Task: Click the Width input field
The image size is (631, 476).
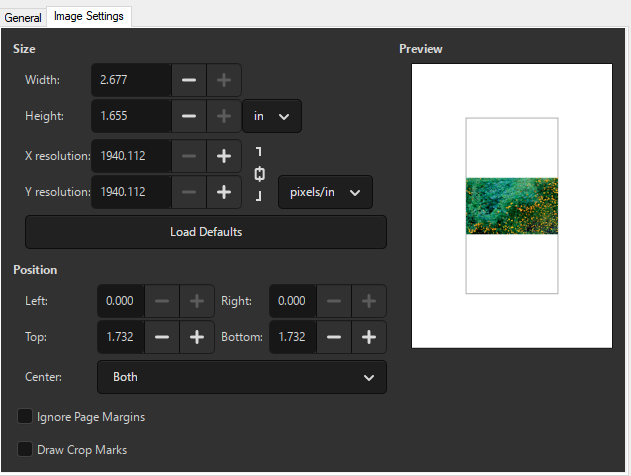Action: point(130,80)
